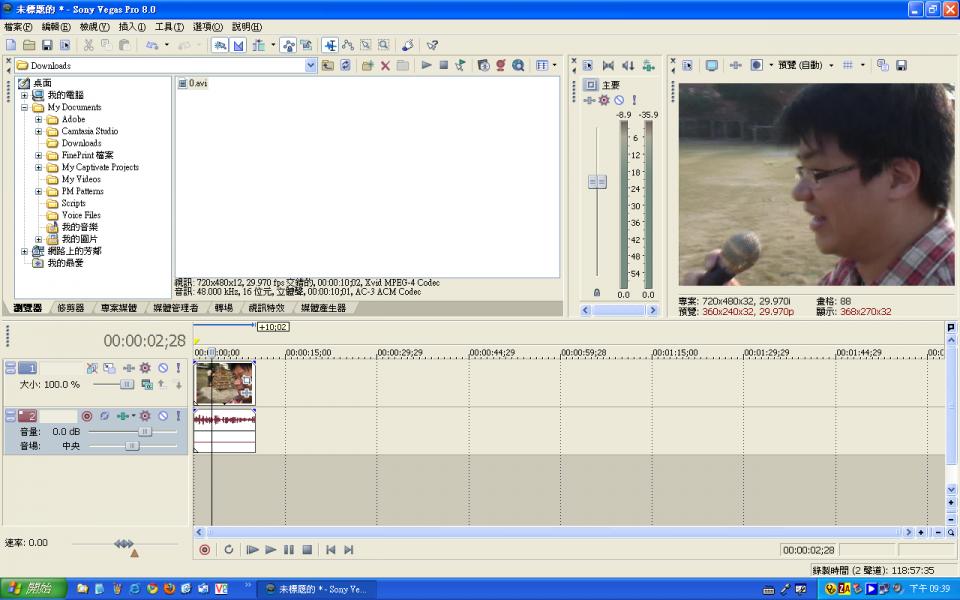Click the Cut scissors icon

[88, 45]
